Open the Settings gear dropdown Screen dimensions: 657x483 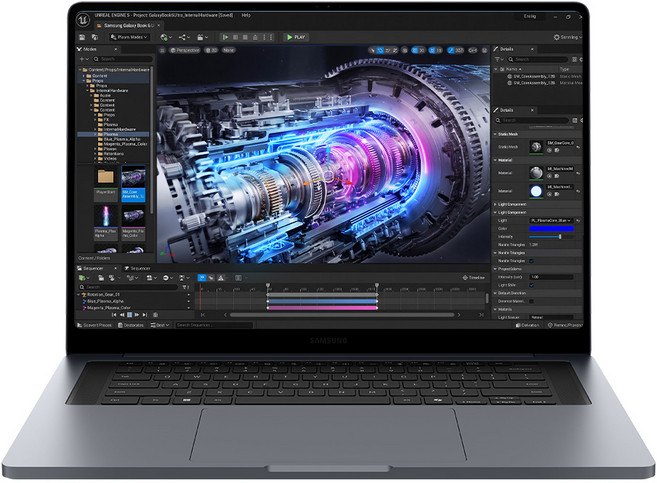568,37
